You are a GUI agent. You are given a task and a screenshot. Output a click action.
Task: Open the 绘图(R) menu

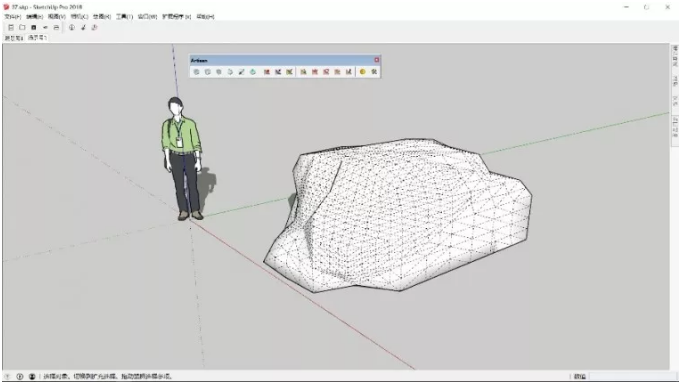pos(102,17)
